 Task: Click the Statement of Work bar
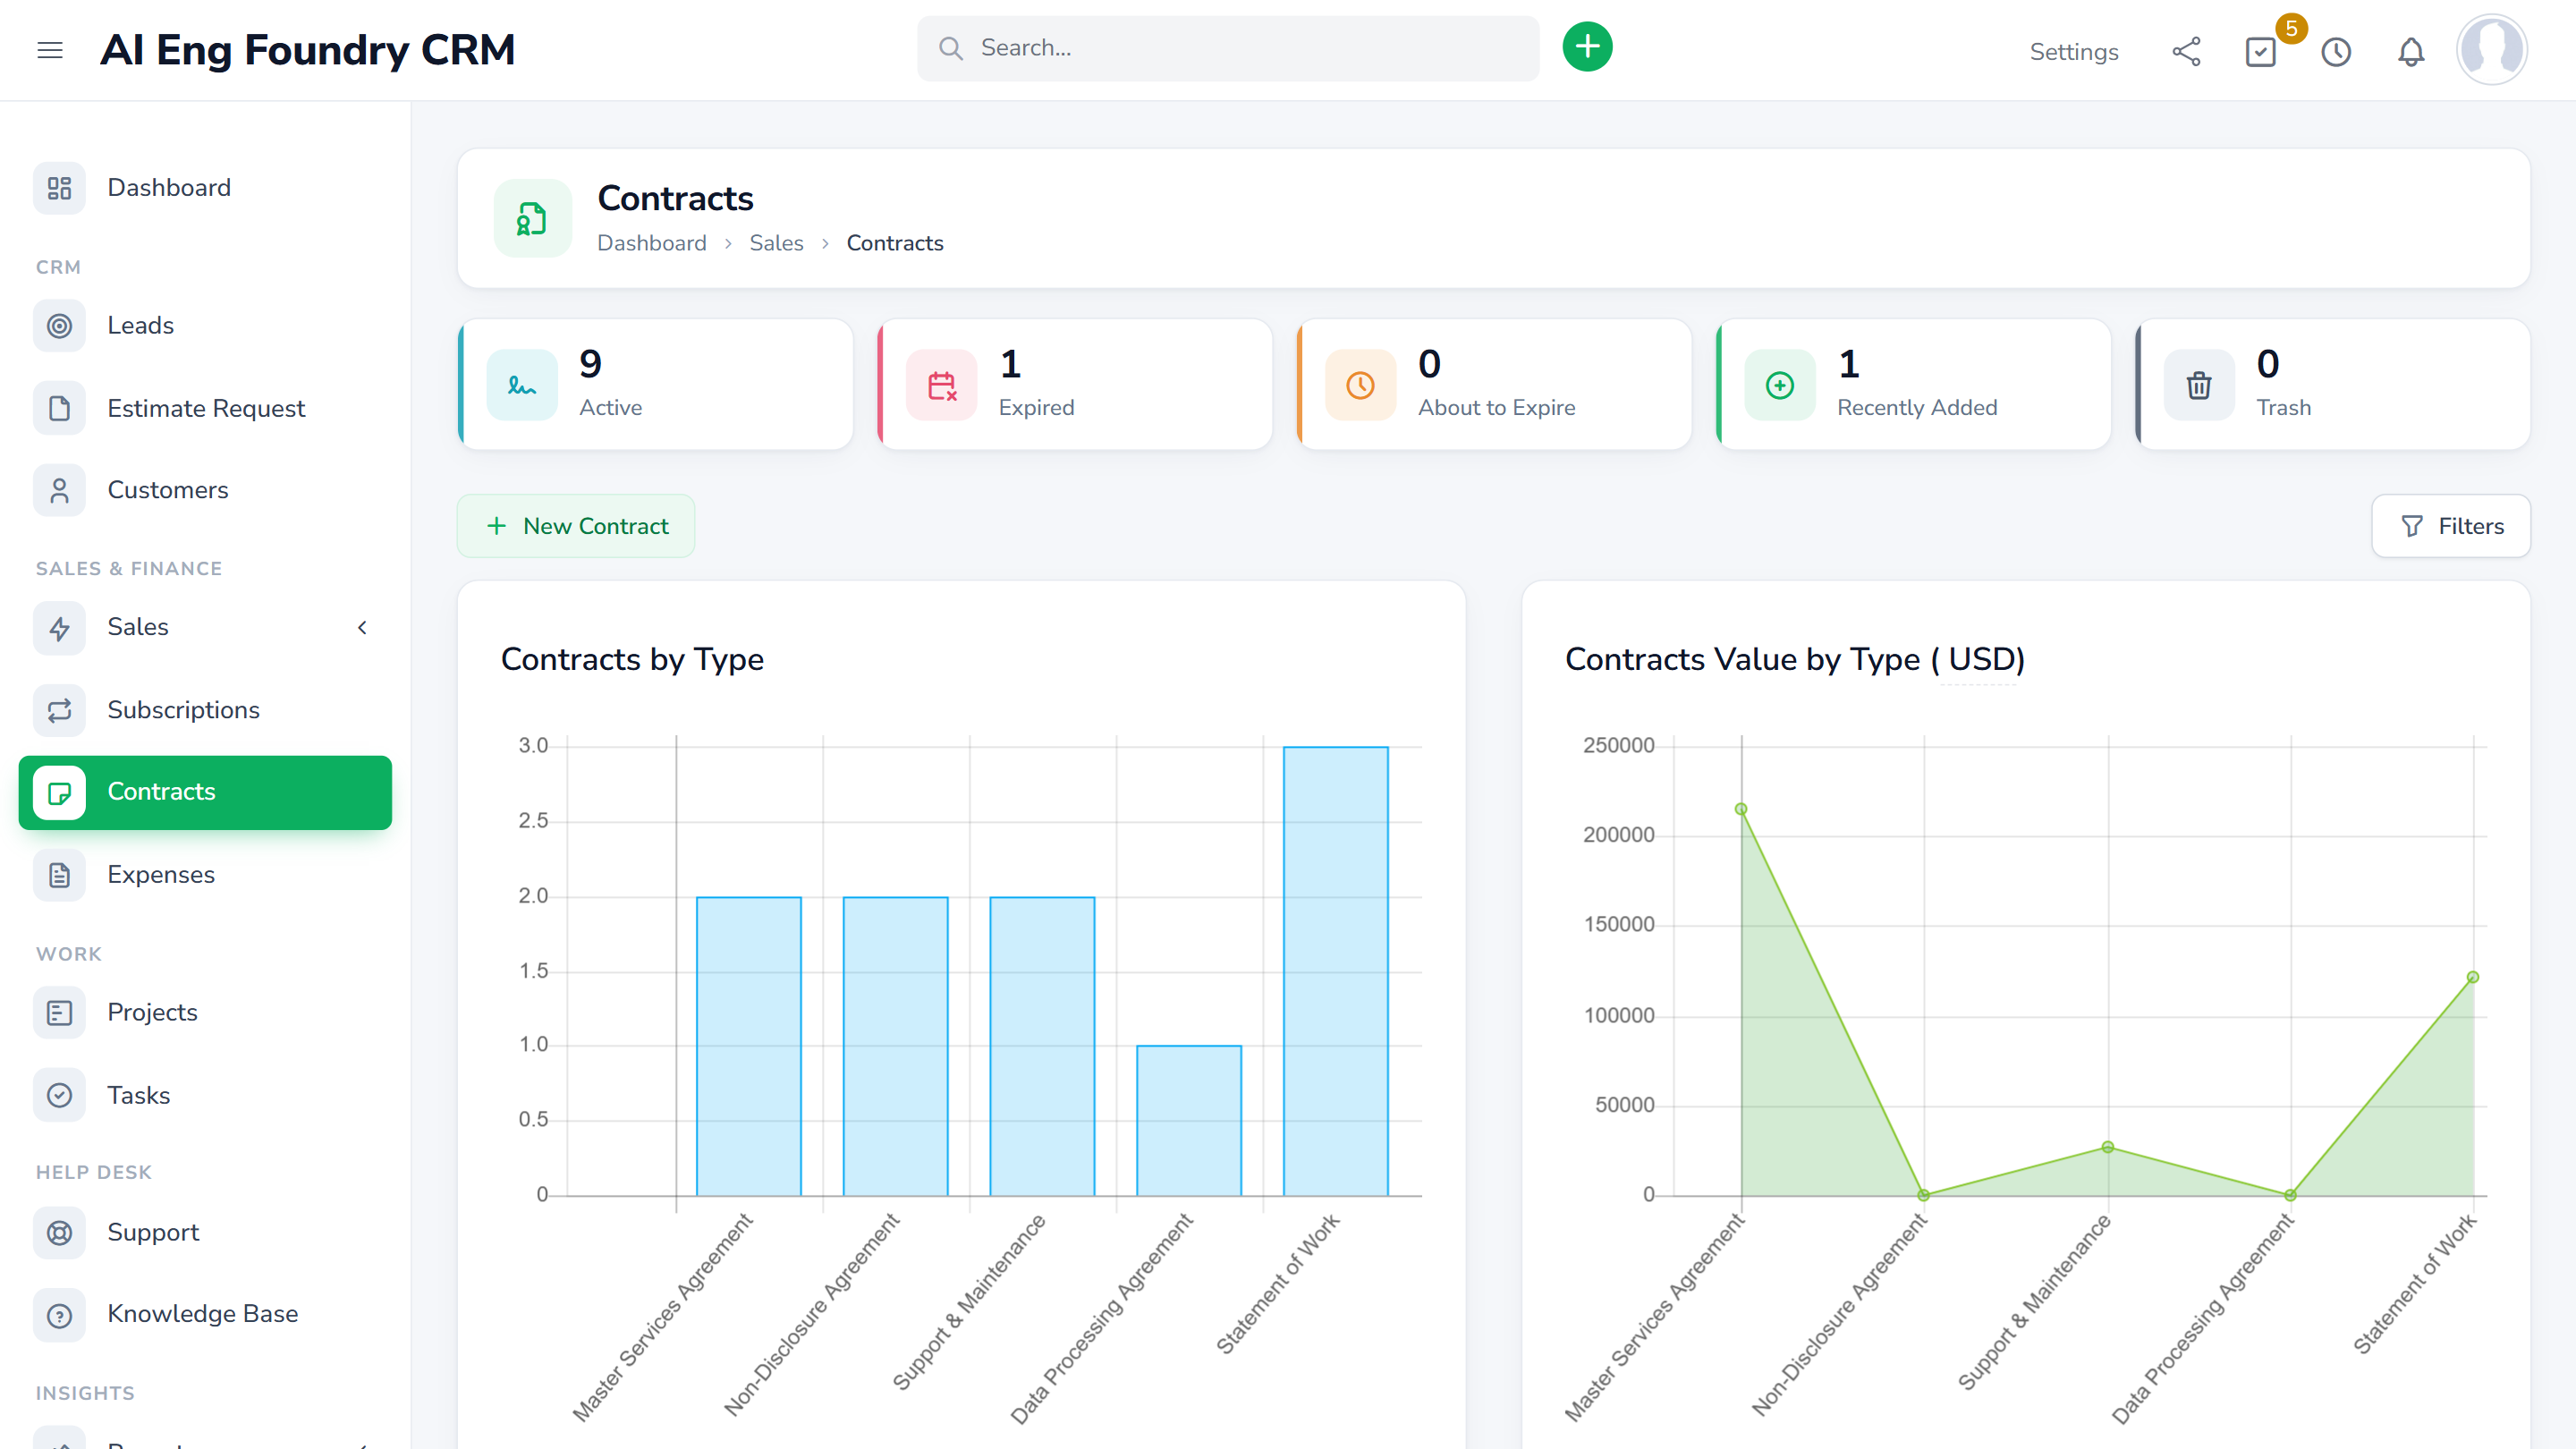click(1336, 971)
